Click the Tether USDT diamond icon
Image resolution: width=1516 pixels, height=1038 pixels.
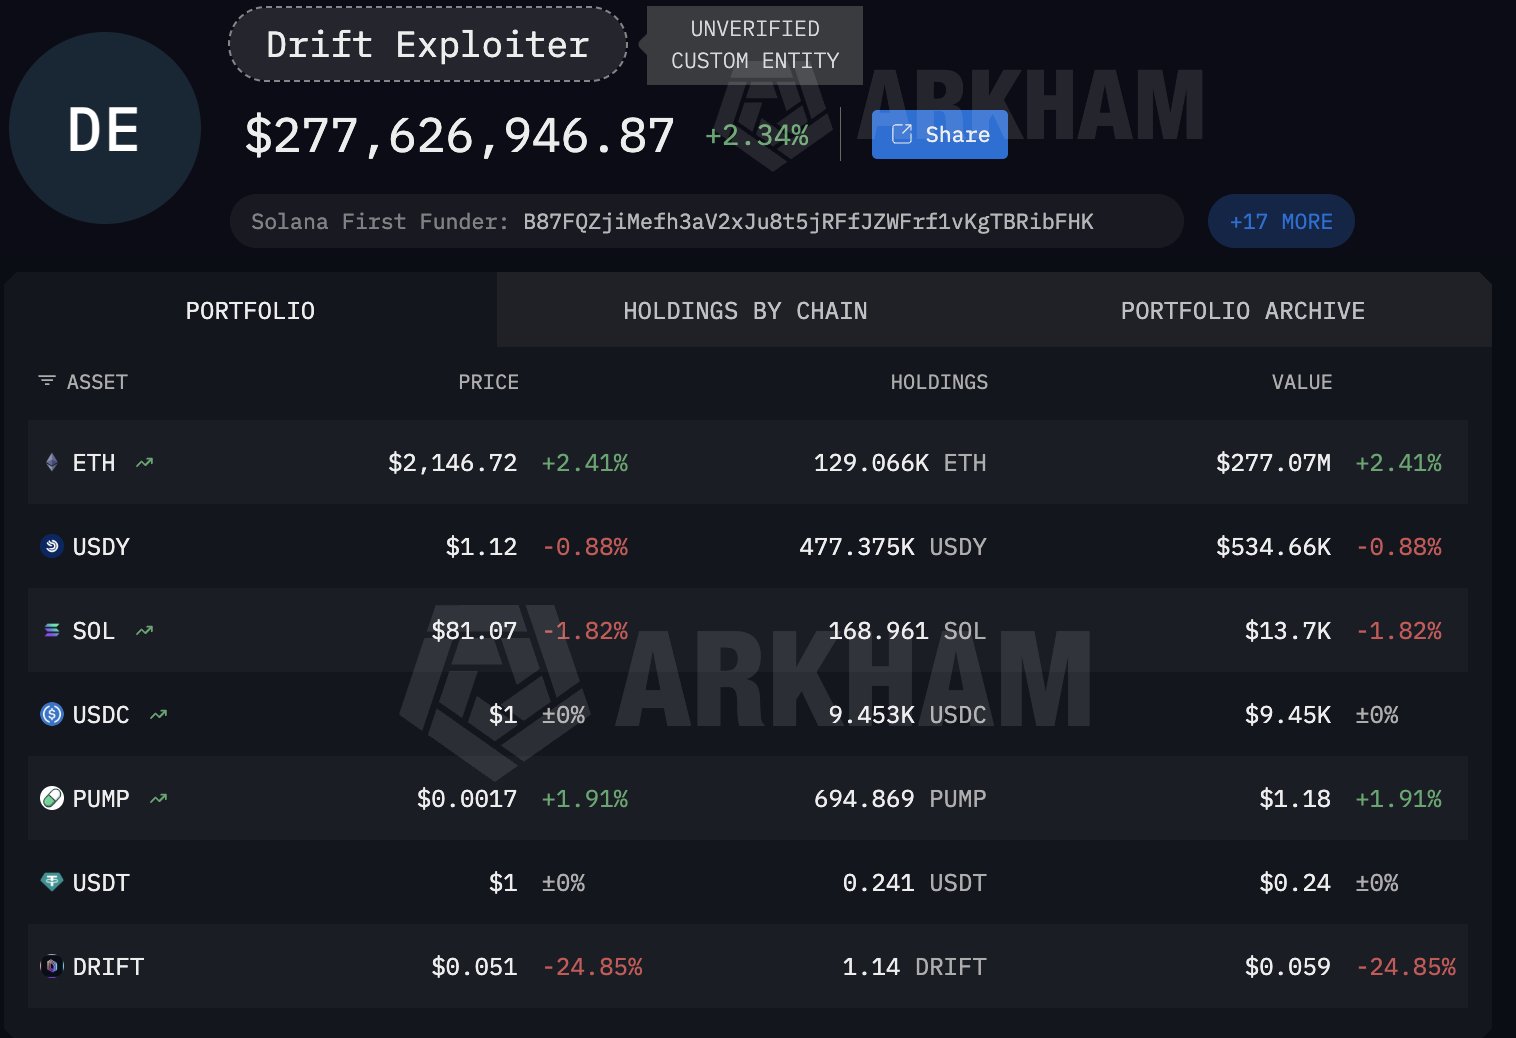coord(52,882)
